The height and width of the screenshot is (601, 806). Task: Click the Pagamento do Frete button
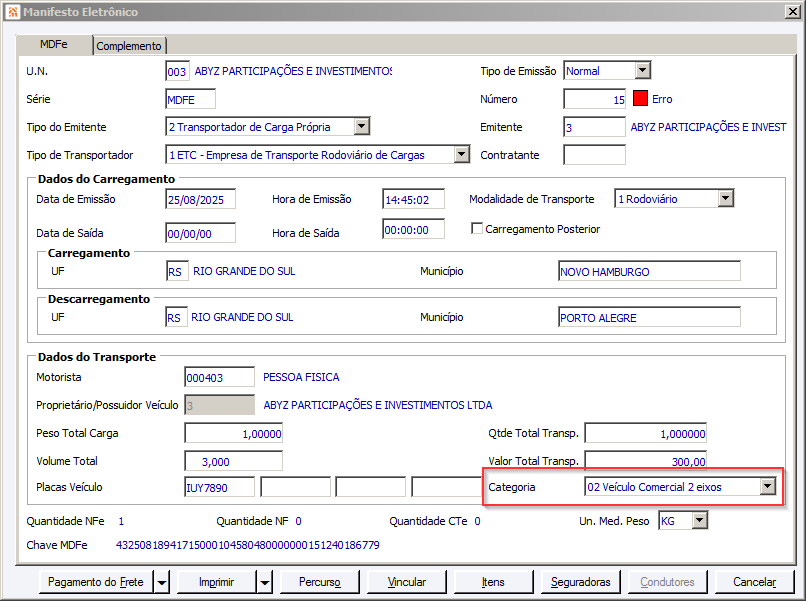(95, 582)
